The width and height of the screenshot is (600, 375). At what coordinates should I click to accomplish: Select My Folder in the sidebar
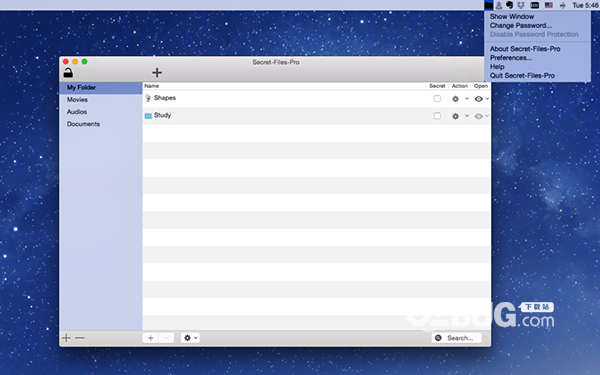coord(101,88)
